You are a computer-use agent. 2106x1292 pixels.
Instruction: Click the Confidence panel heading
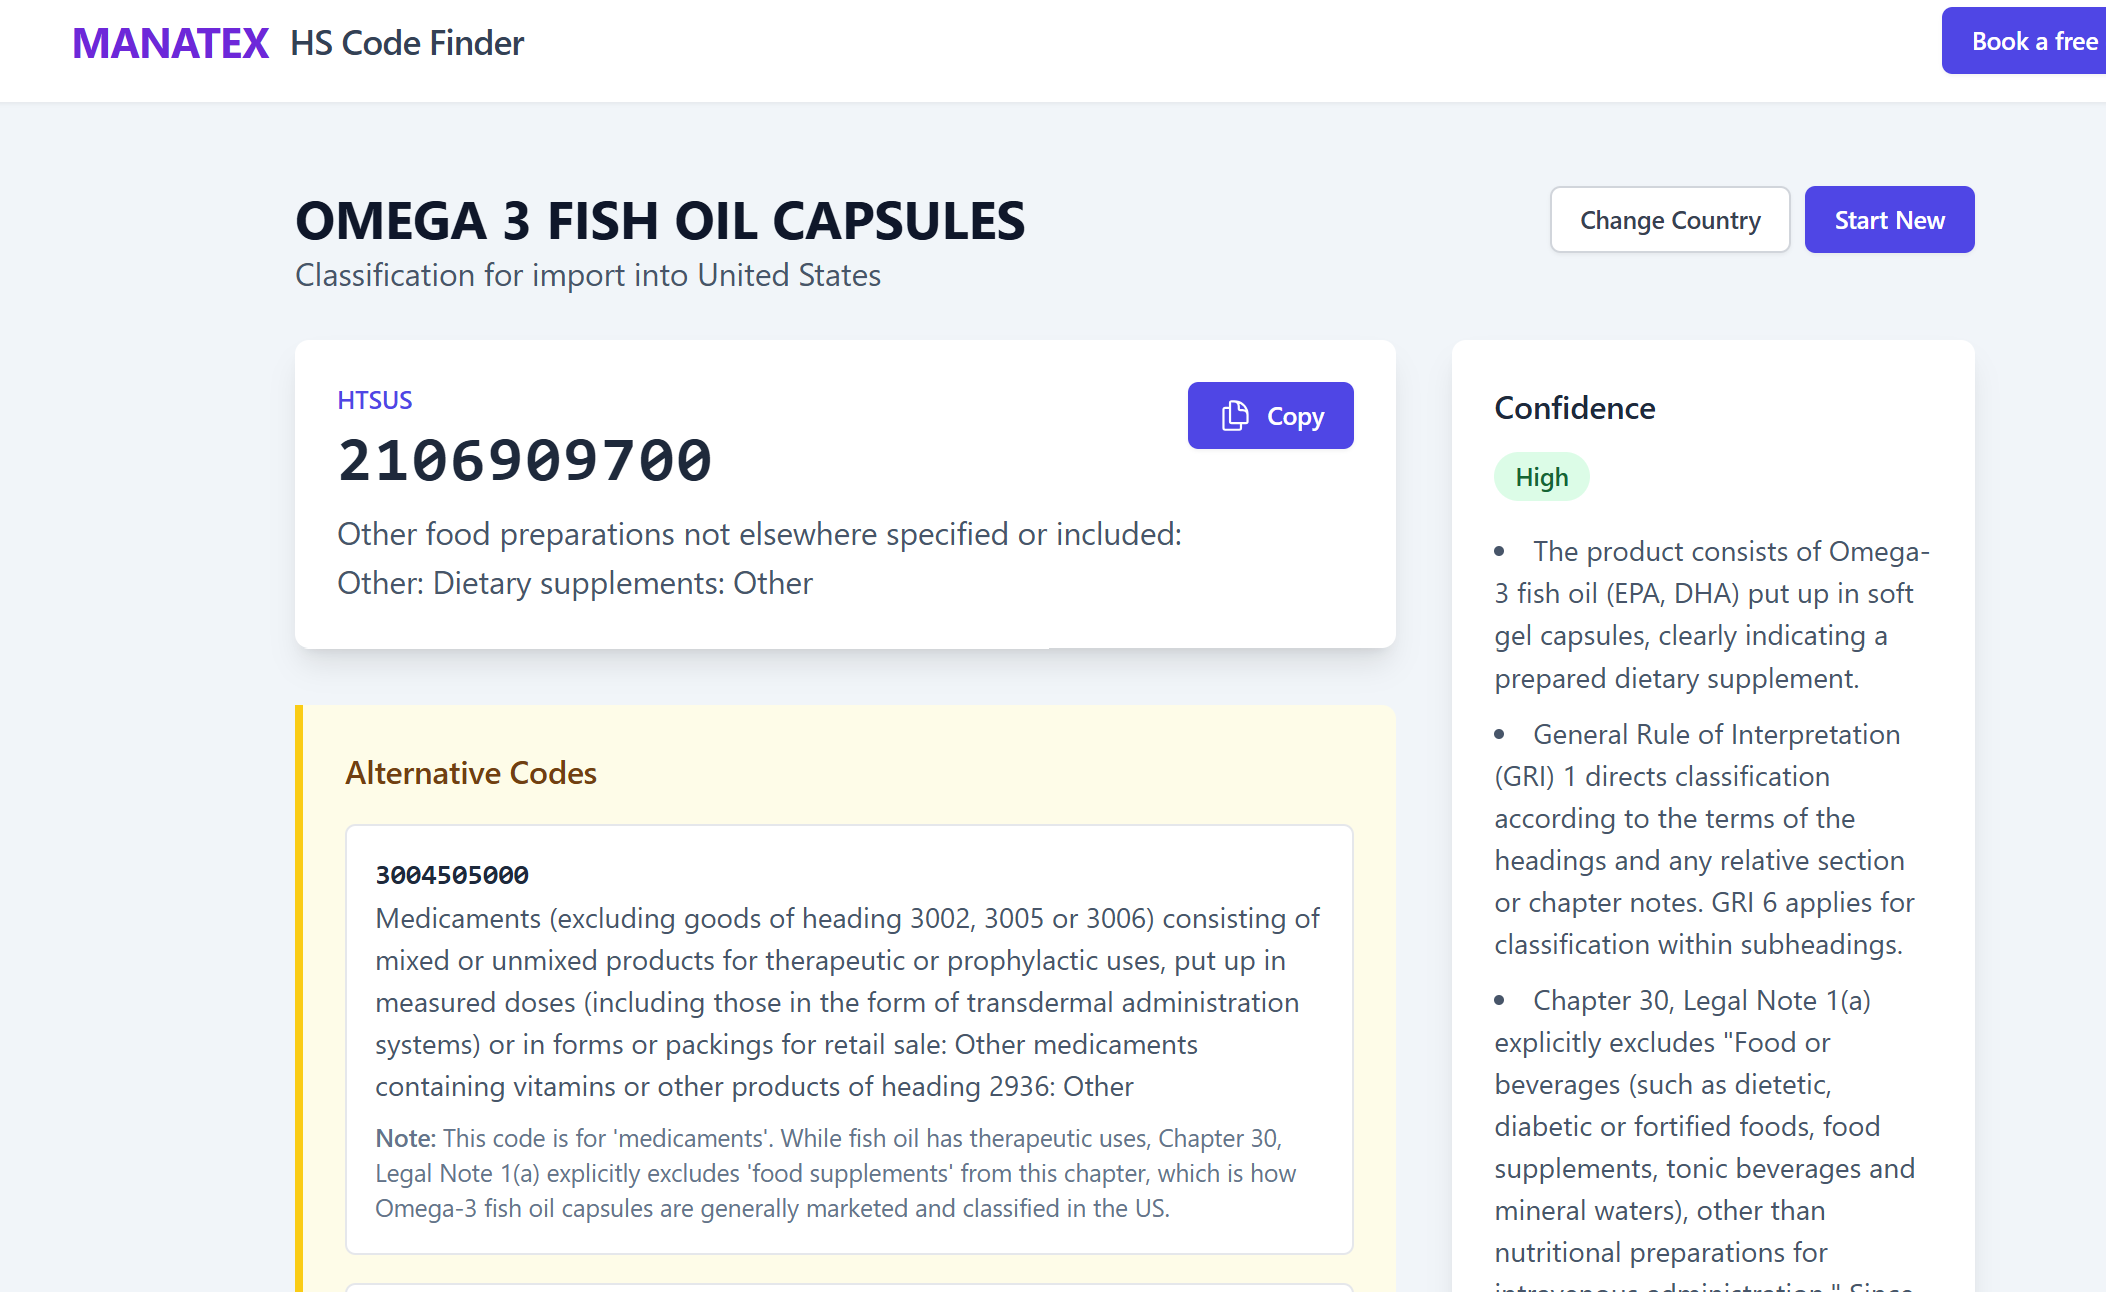pyautogui.click(x=1574, y=408)
